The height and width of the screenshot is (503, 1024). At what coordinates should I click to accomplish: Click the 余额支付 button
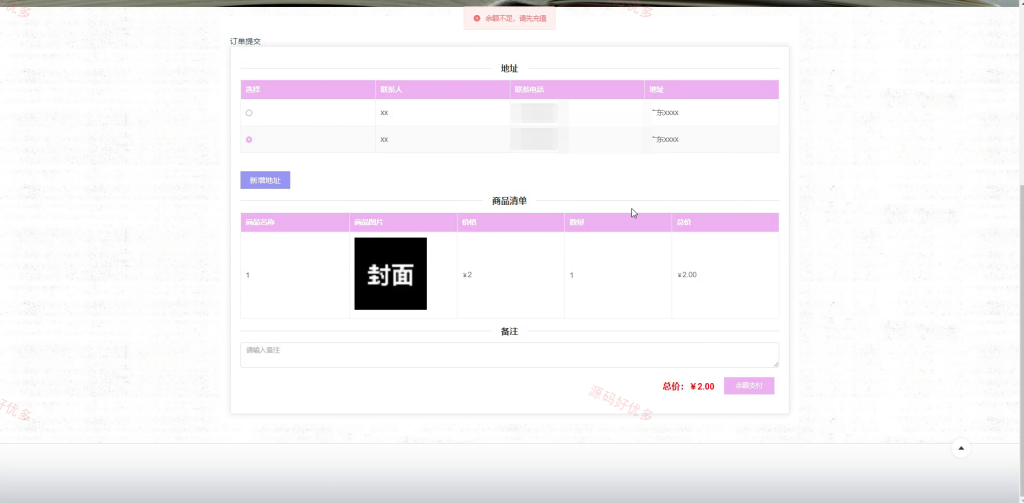[x=749, y=386]
